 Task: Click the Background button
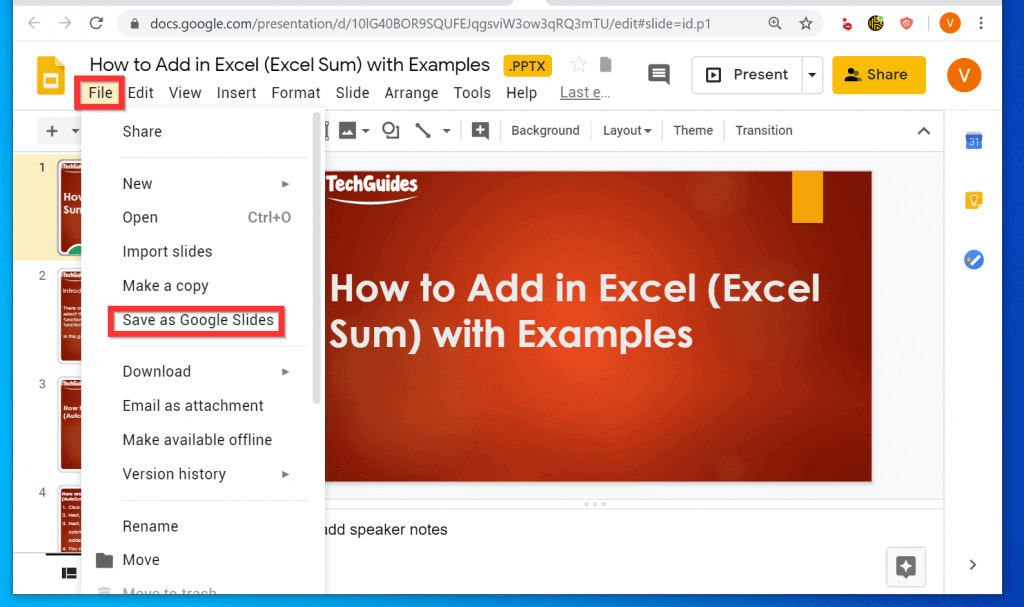pos(545,131)
